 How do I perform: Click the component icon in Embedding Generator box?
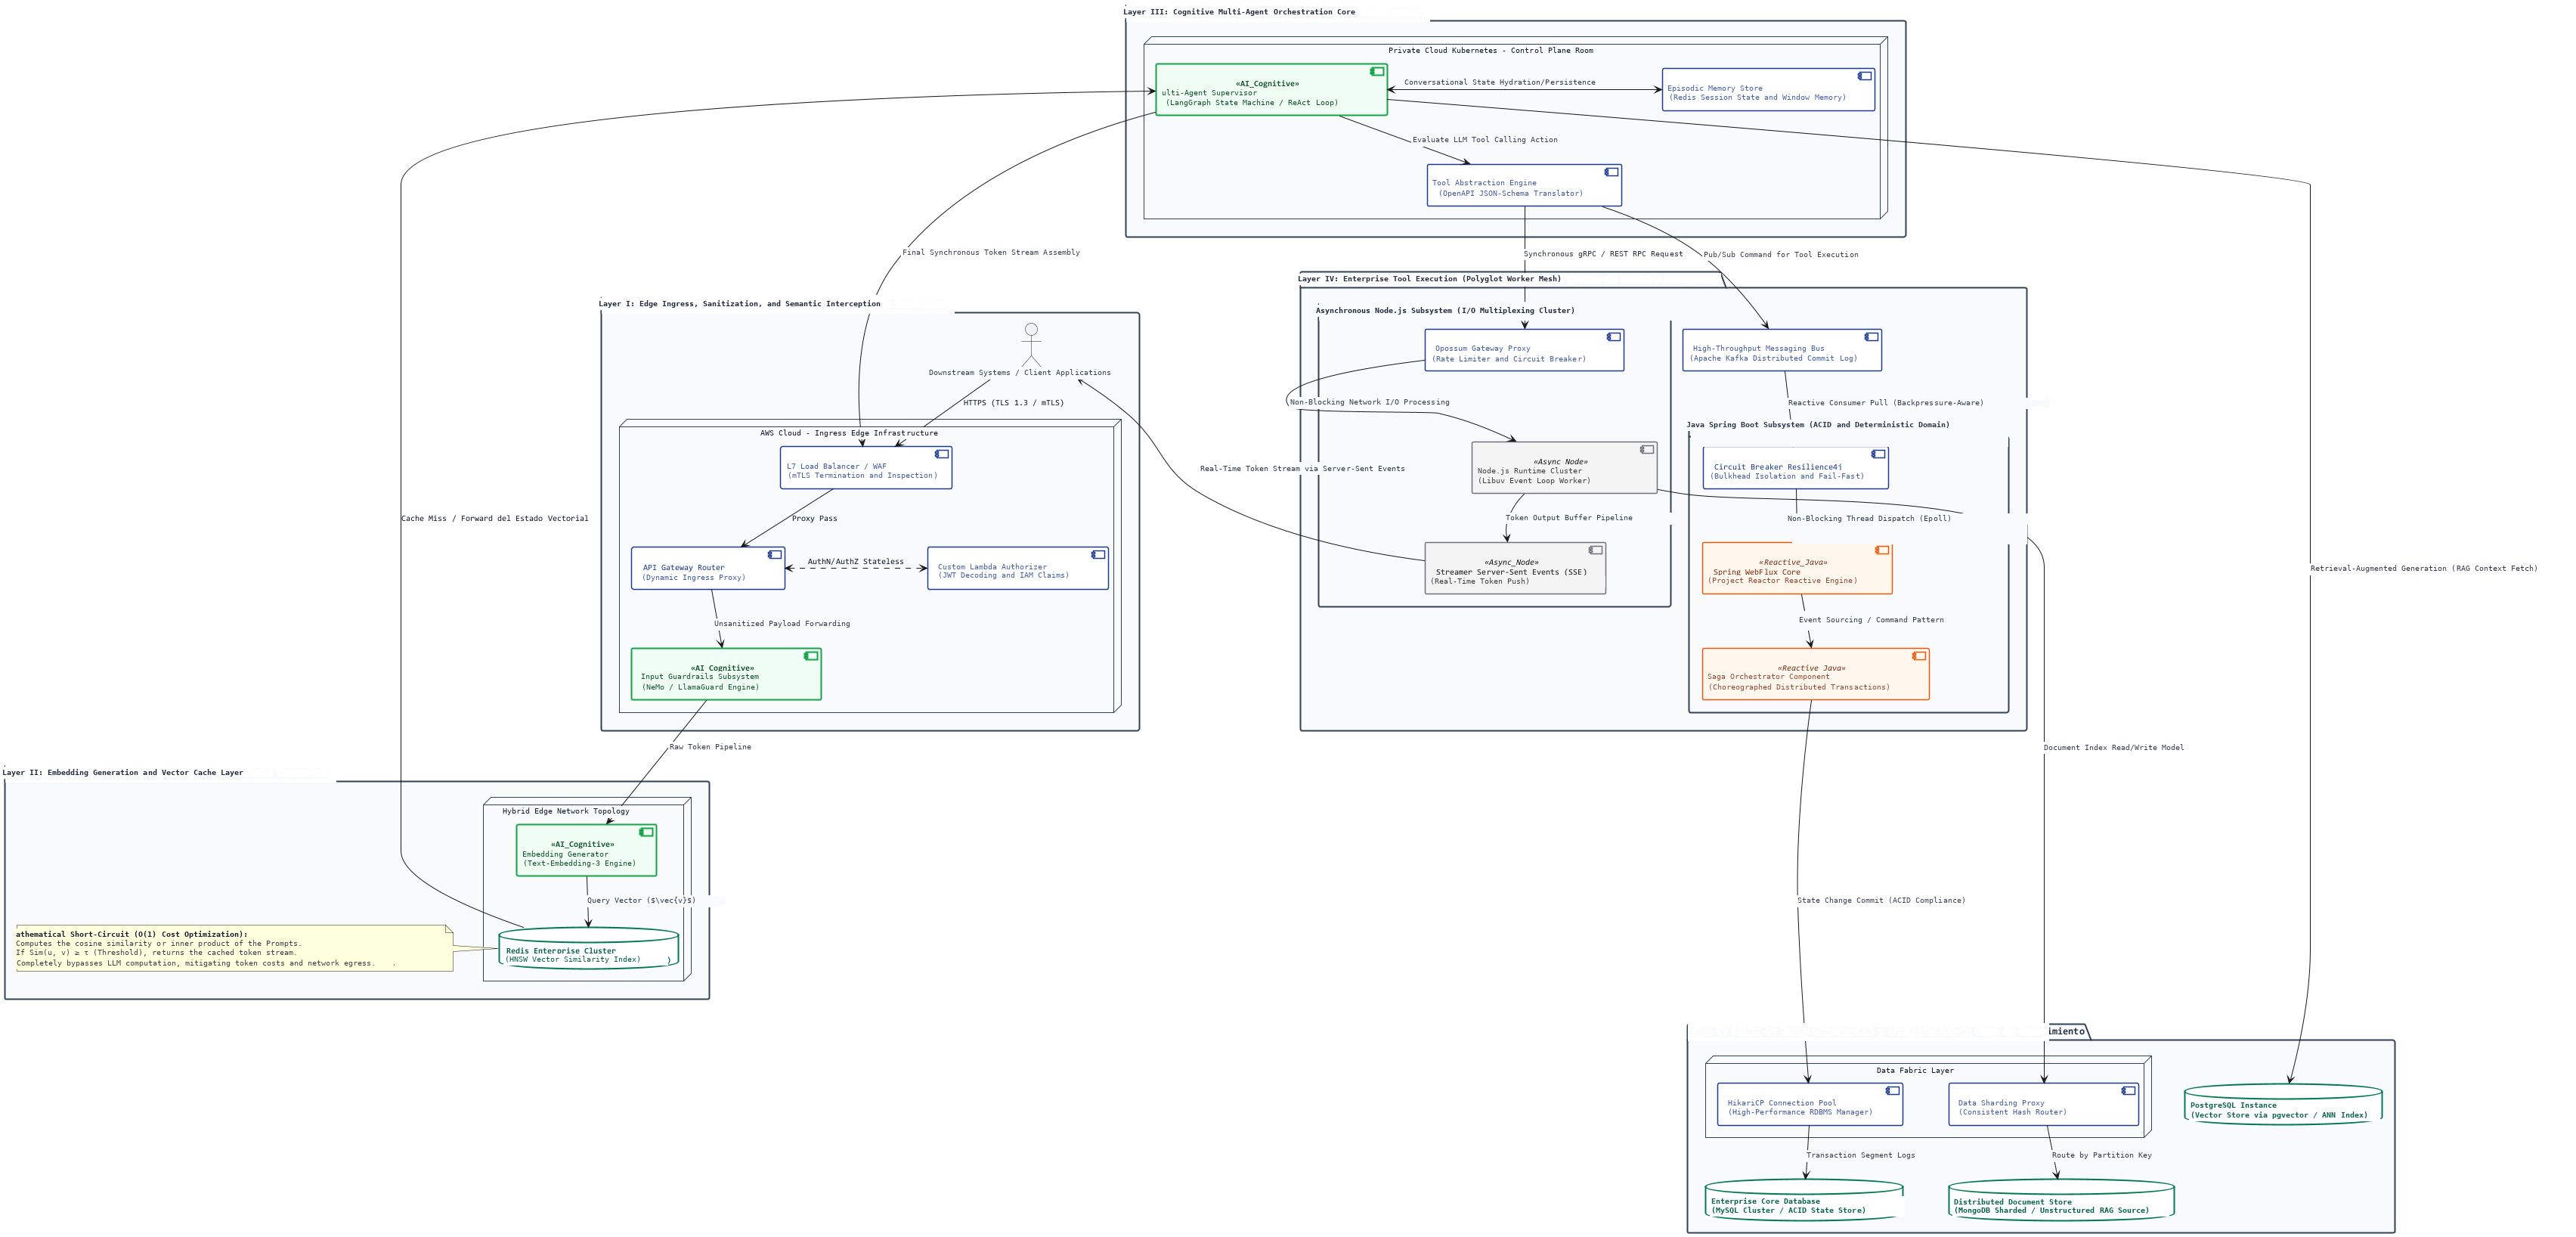(647, 832)
